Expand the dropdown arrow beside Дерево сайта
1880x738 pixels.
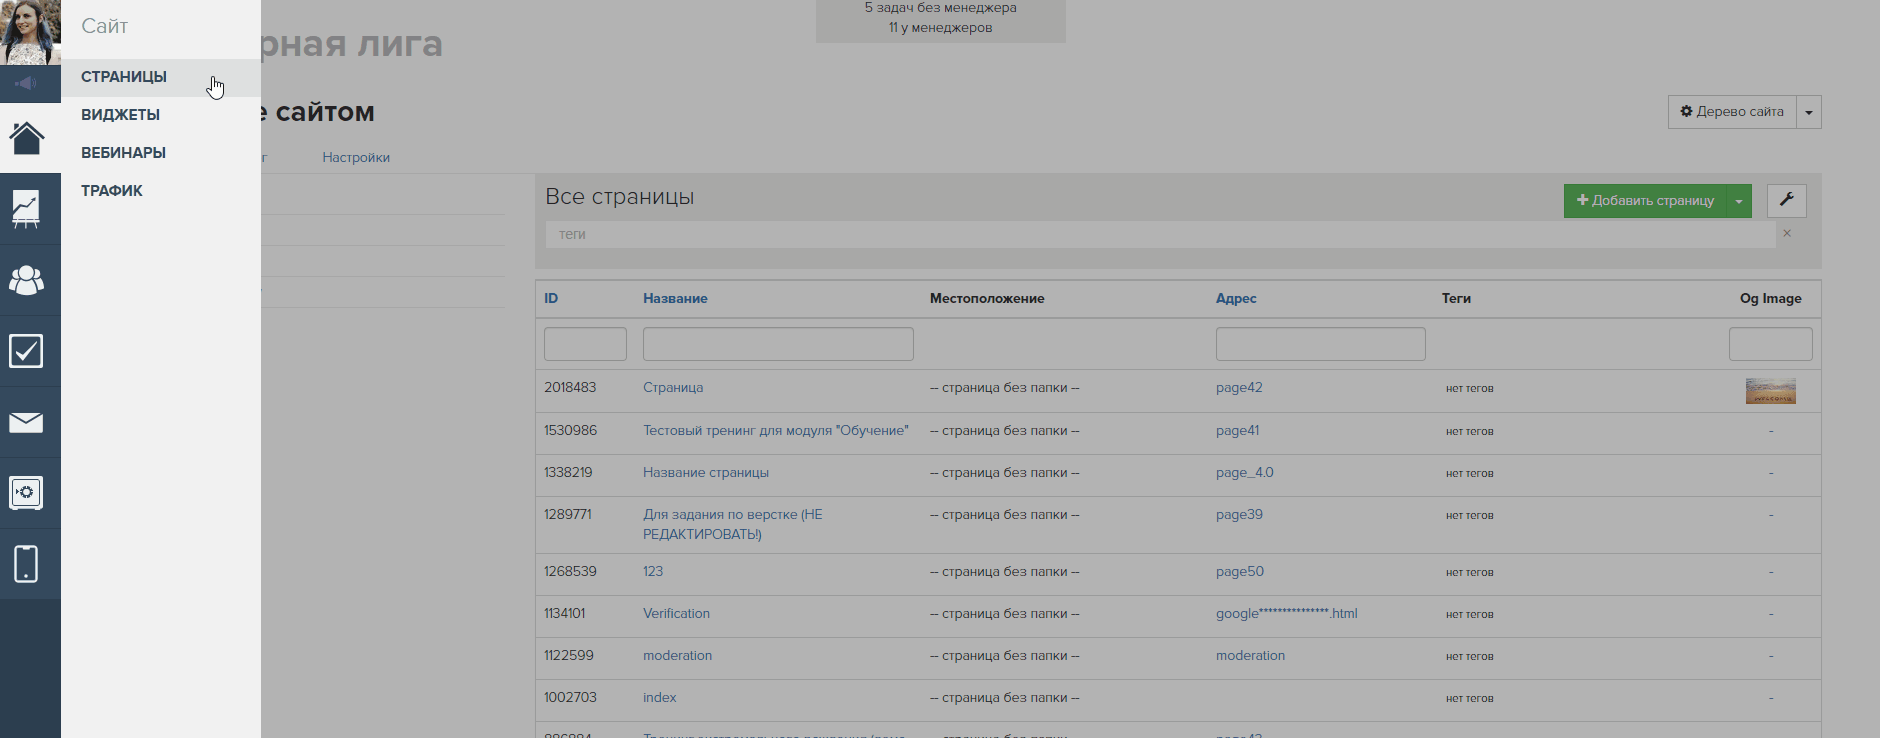1808,112
